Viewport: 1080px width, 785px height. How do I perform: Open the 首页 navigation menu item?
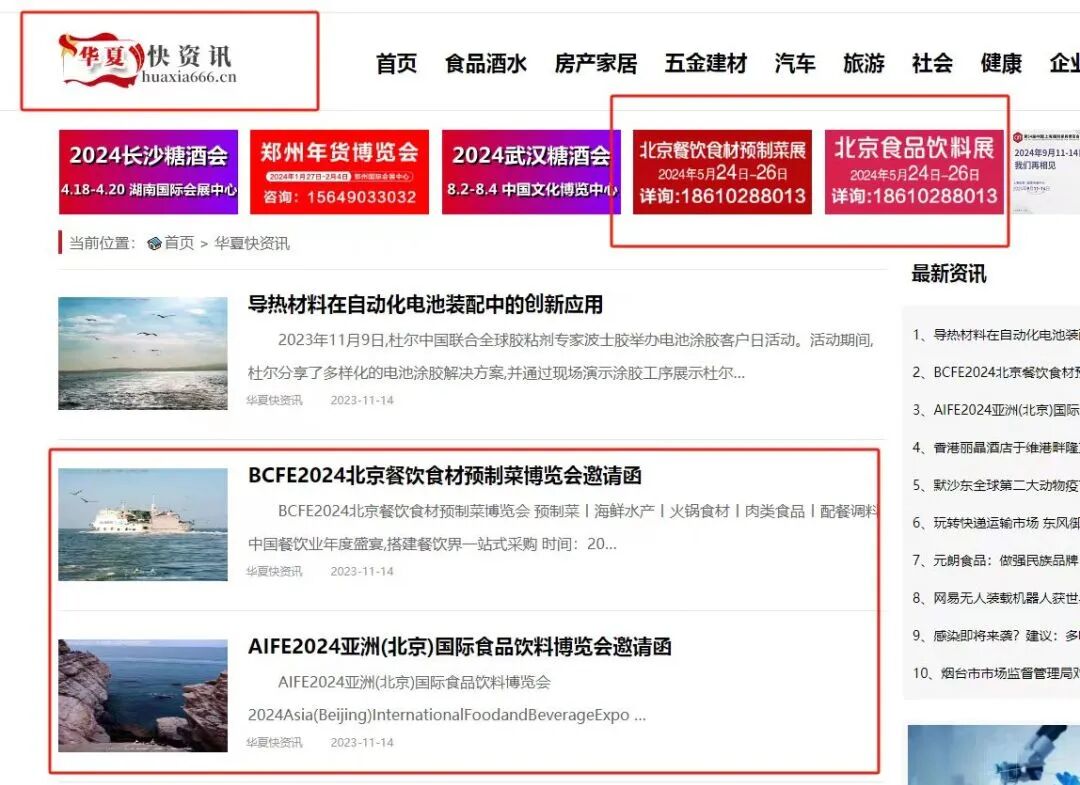(x=396, y=63)
